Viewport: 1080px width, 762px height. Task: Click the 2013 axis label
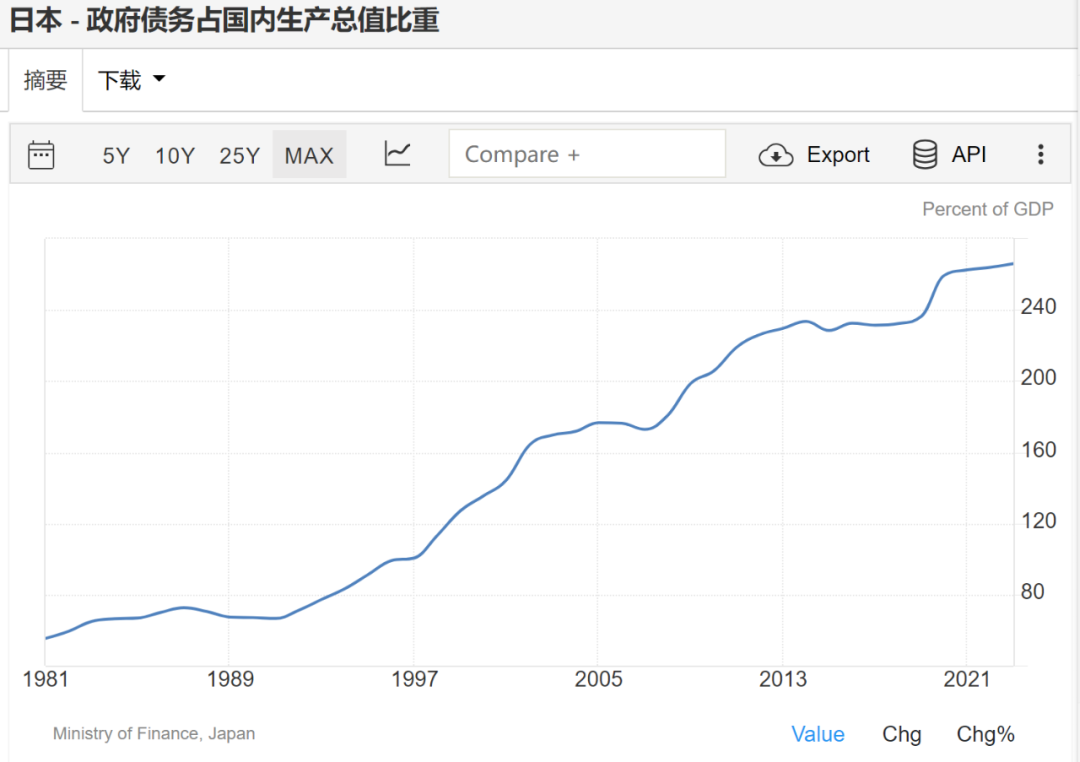pos(783,679)
